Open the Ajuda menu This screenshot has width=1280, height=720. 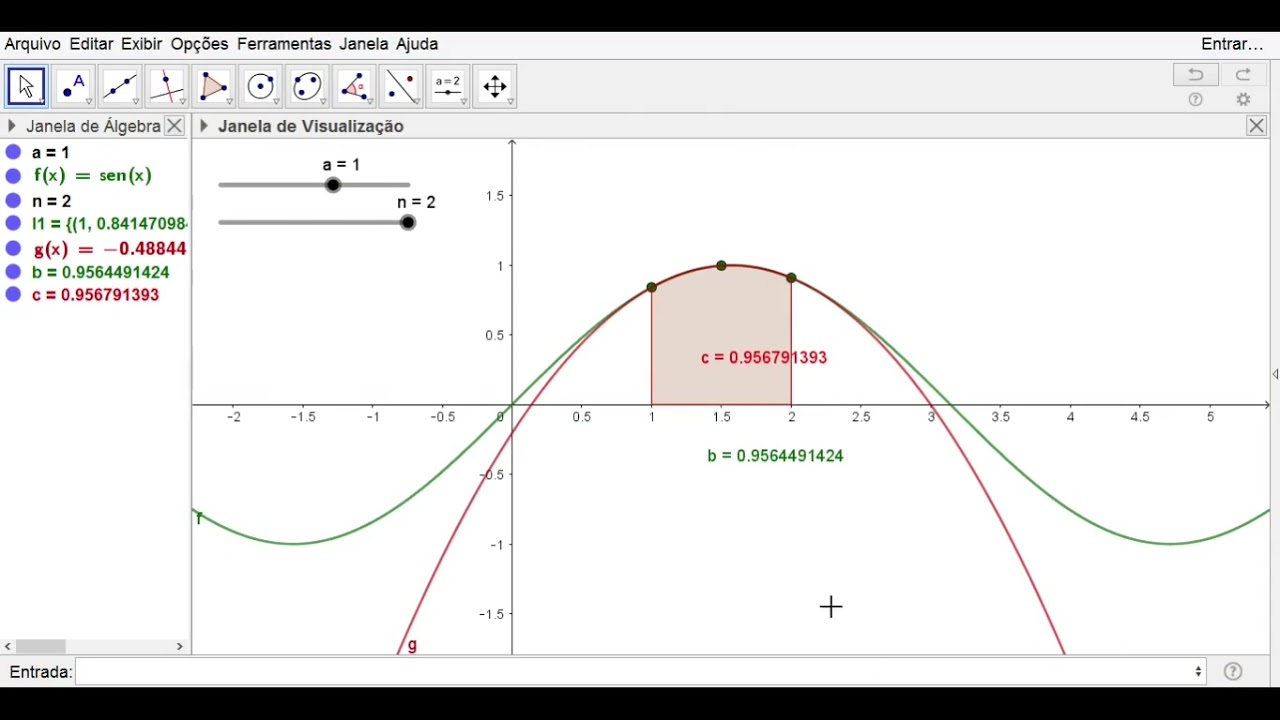417,44
